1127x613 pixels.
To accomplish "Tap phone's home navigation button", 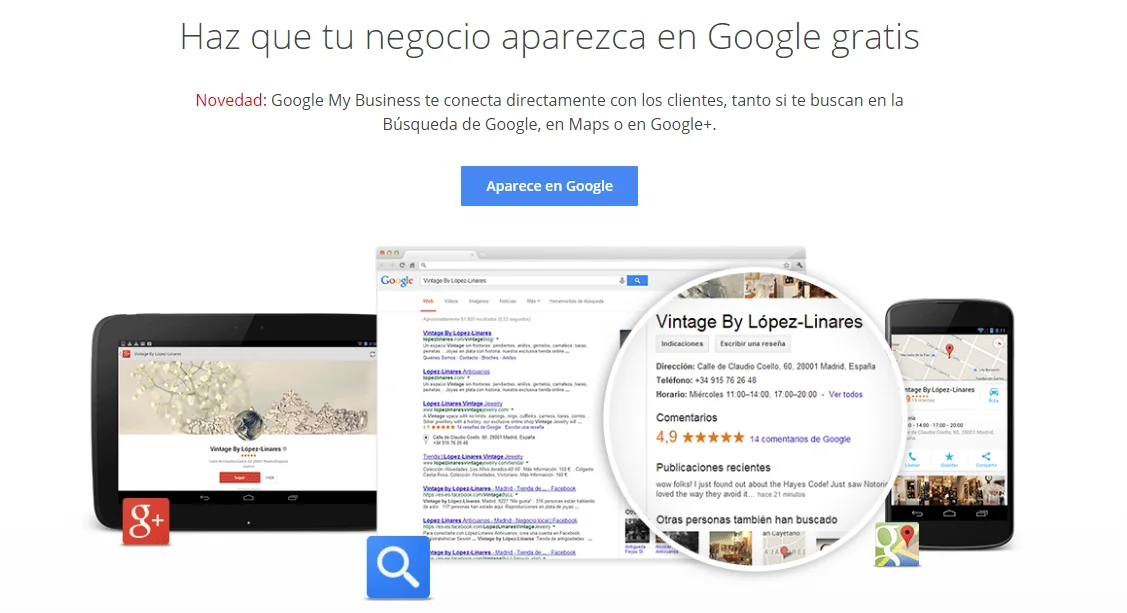I will [949, 514].
